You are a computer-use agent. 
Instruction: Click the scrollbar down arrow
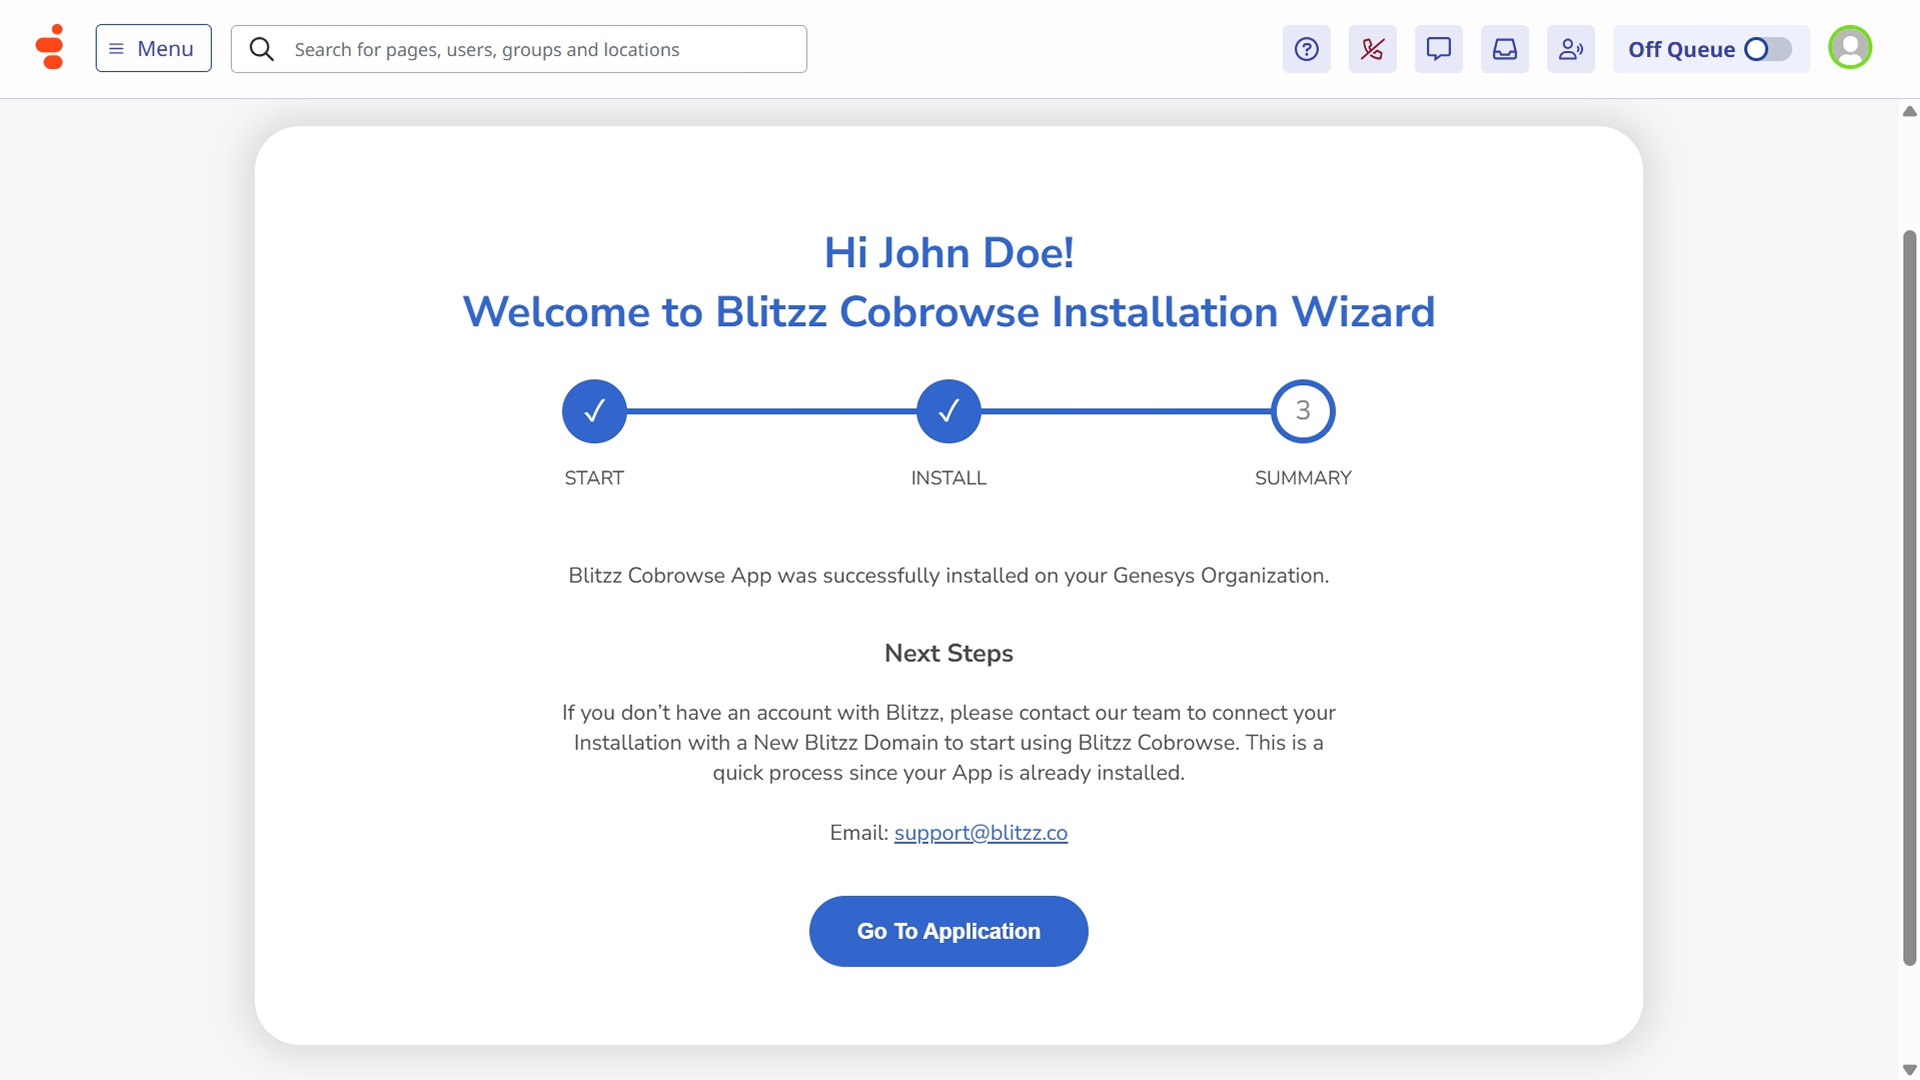(1909, 1069)
